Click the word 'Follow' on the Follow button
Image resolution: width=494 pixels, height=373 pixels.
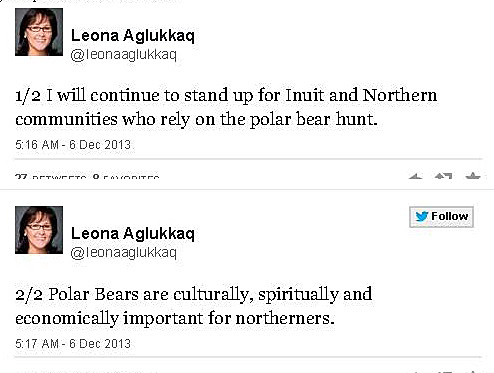[x=450, y=216]
